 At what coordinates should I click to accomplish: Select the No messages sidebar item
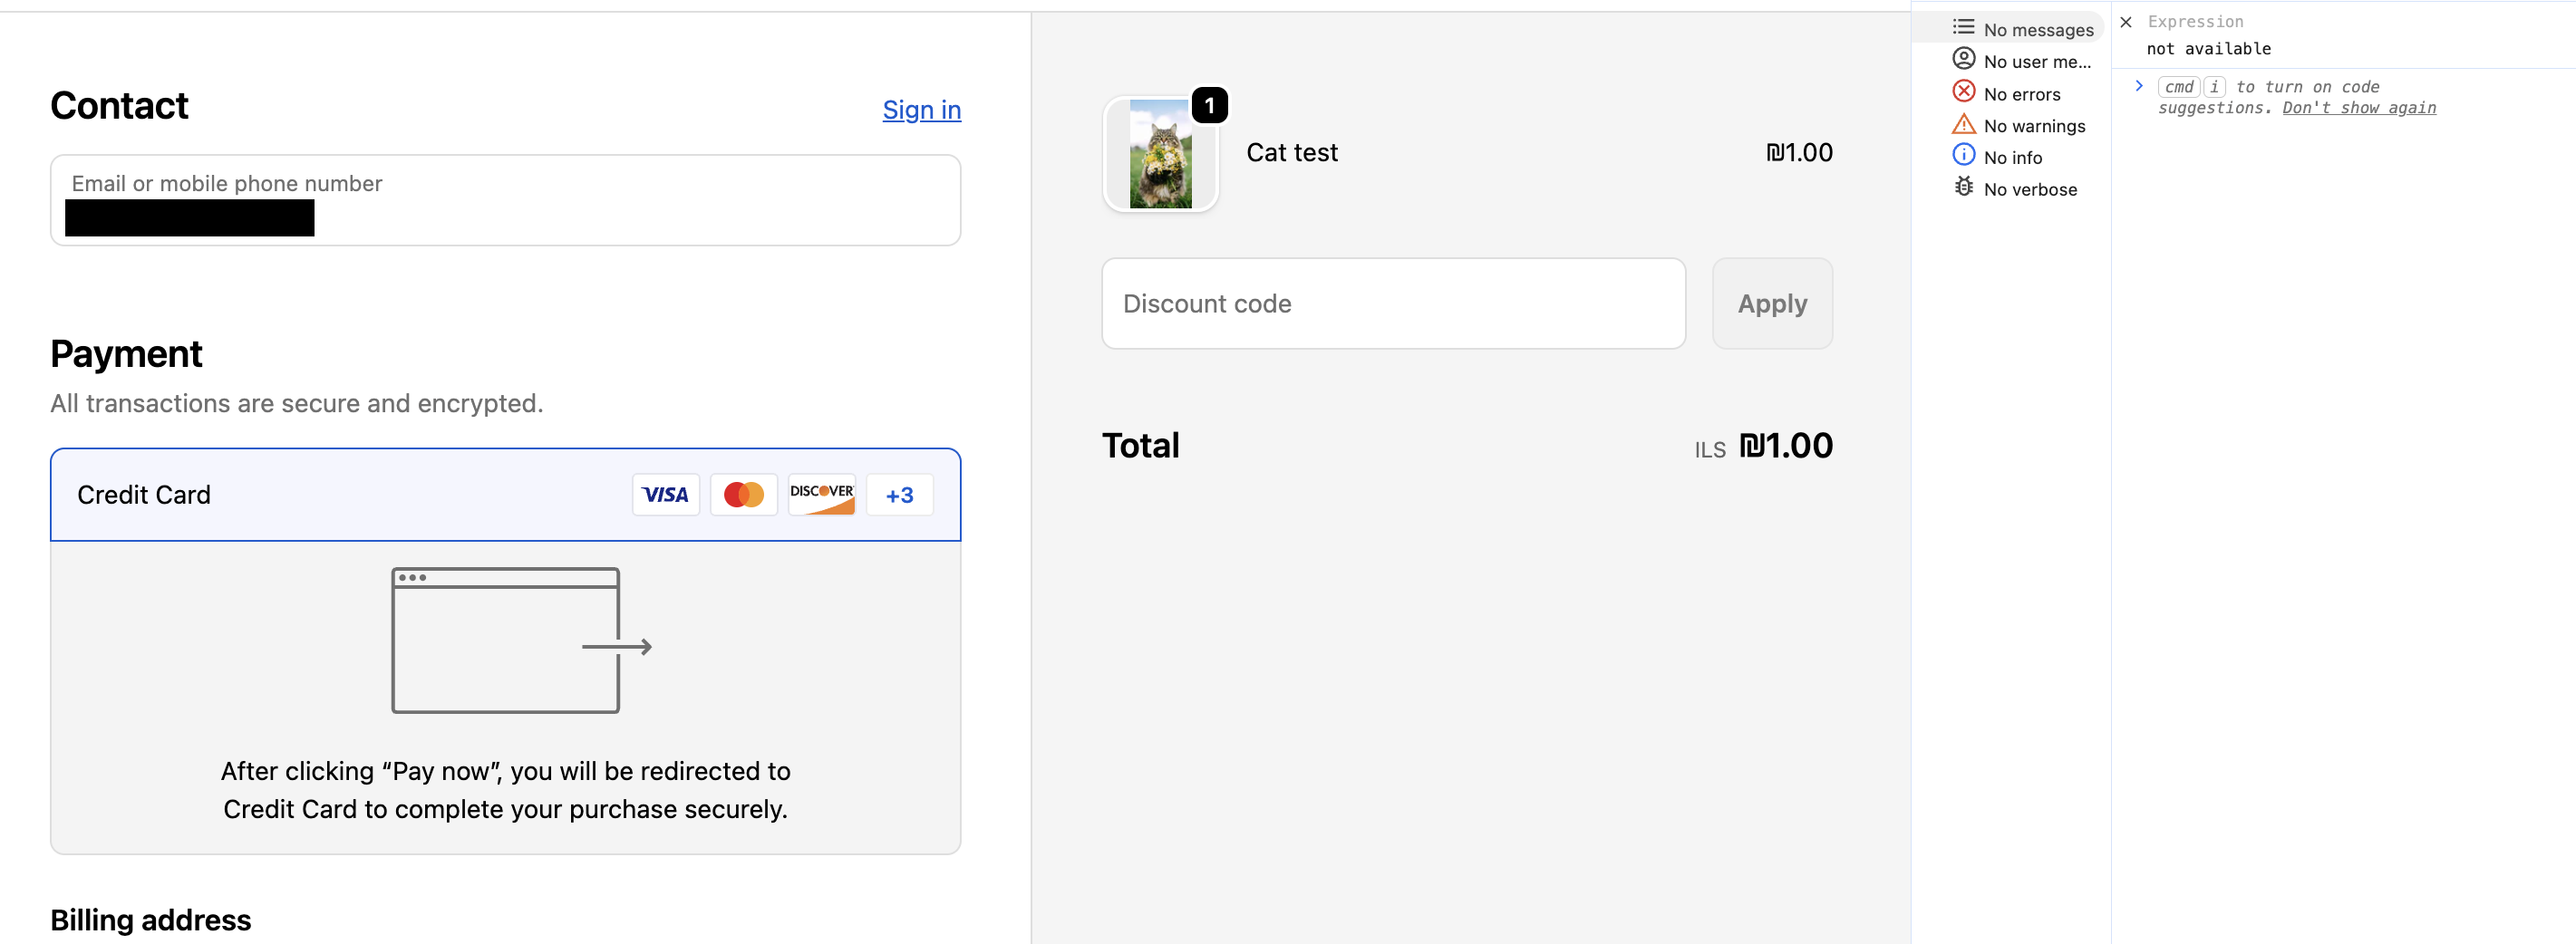(2037, 30)
